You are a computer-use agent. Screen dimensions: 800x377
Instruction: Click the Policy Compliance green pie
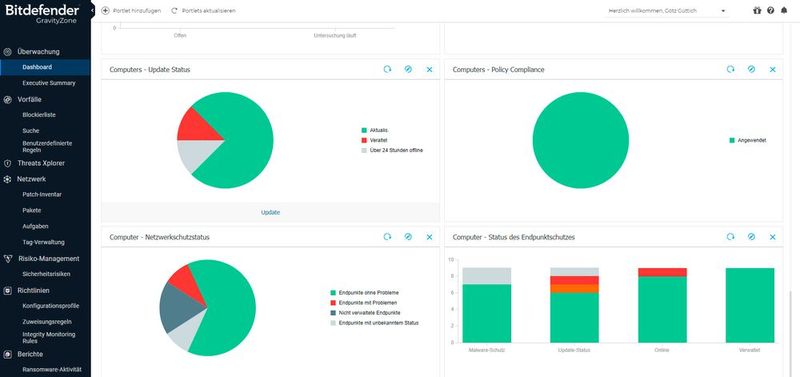[581, 140]
